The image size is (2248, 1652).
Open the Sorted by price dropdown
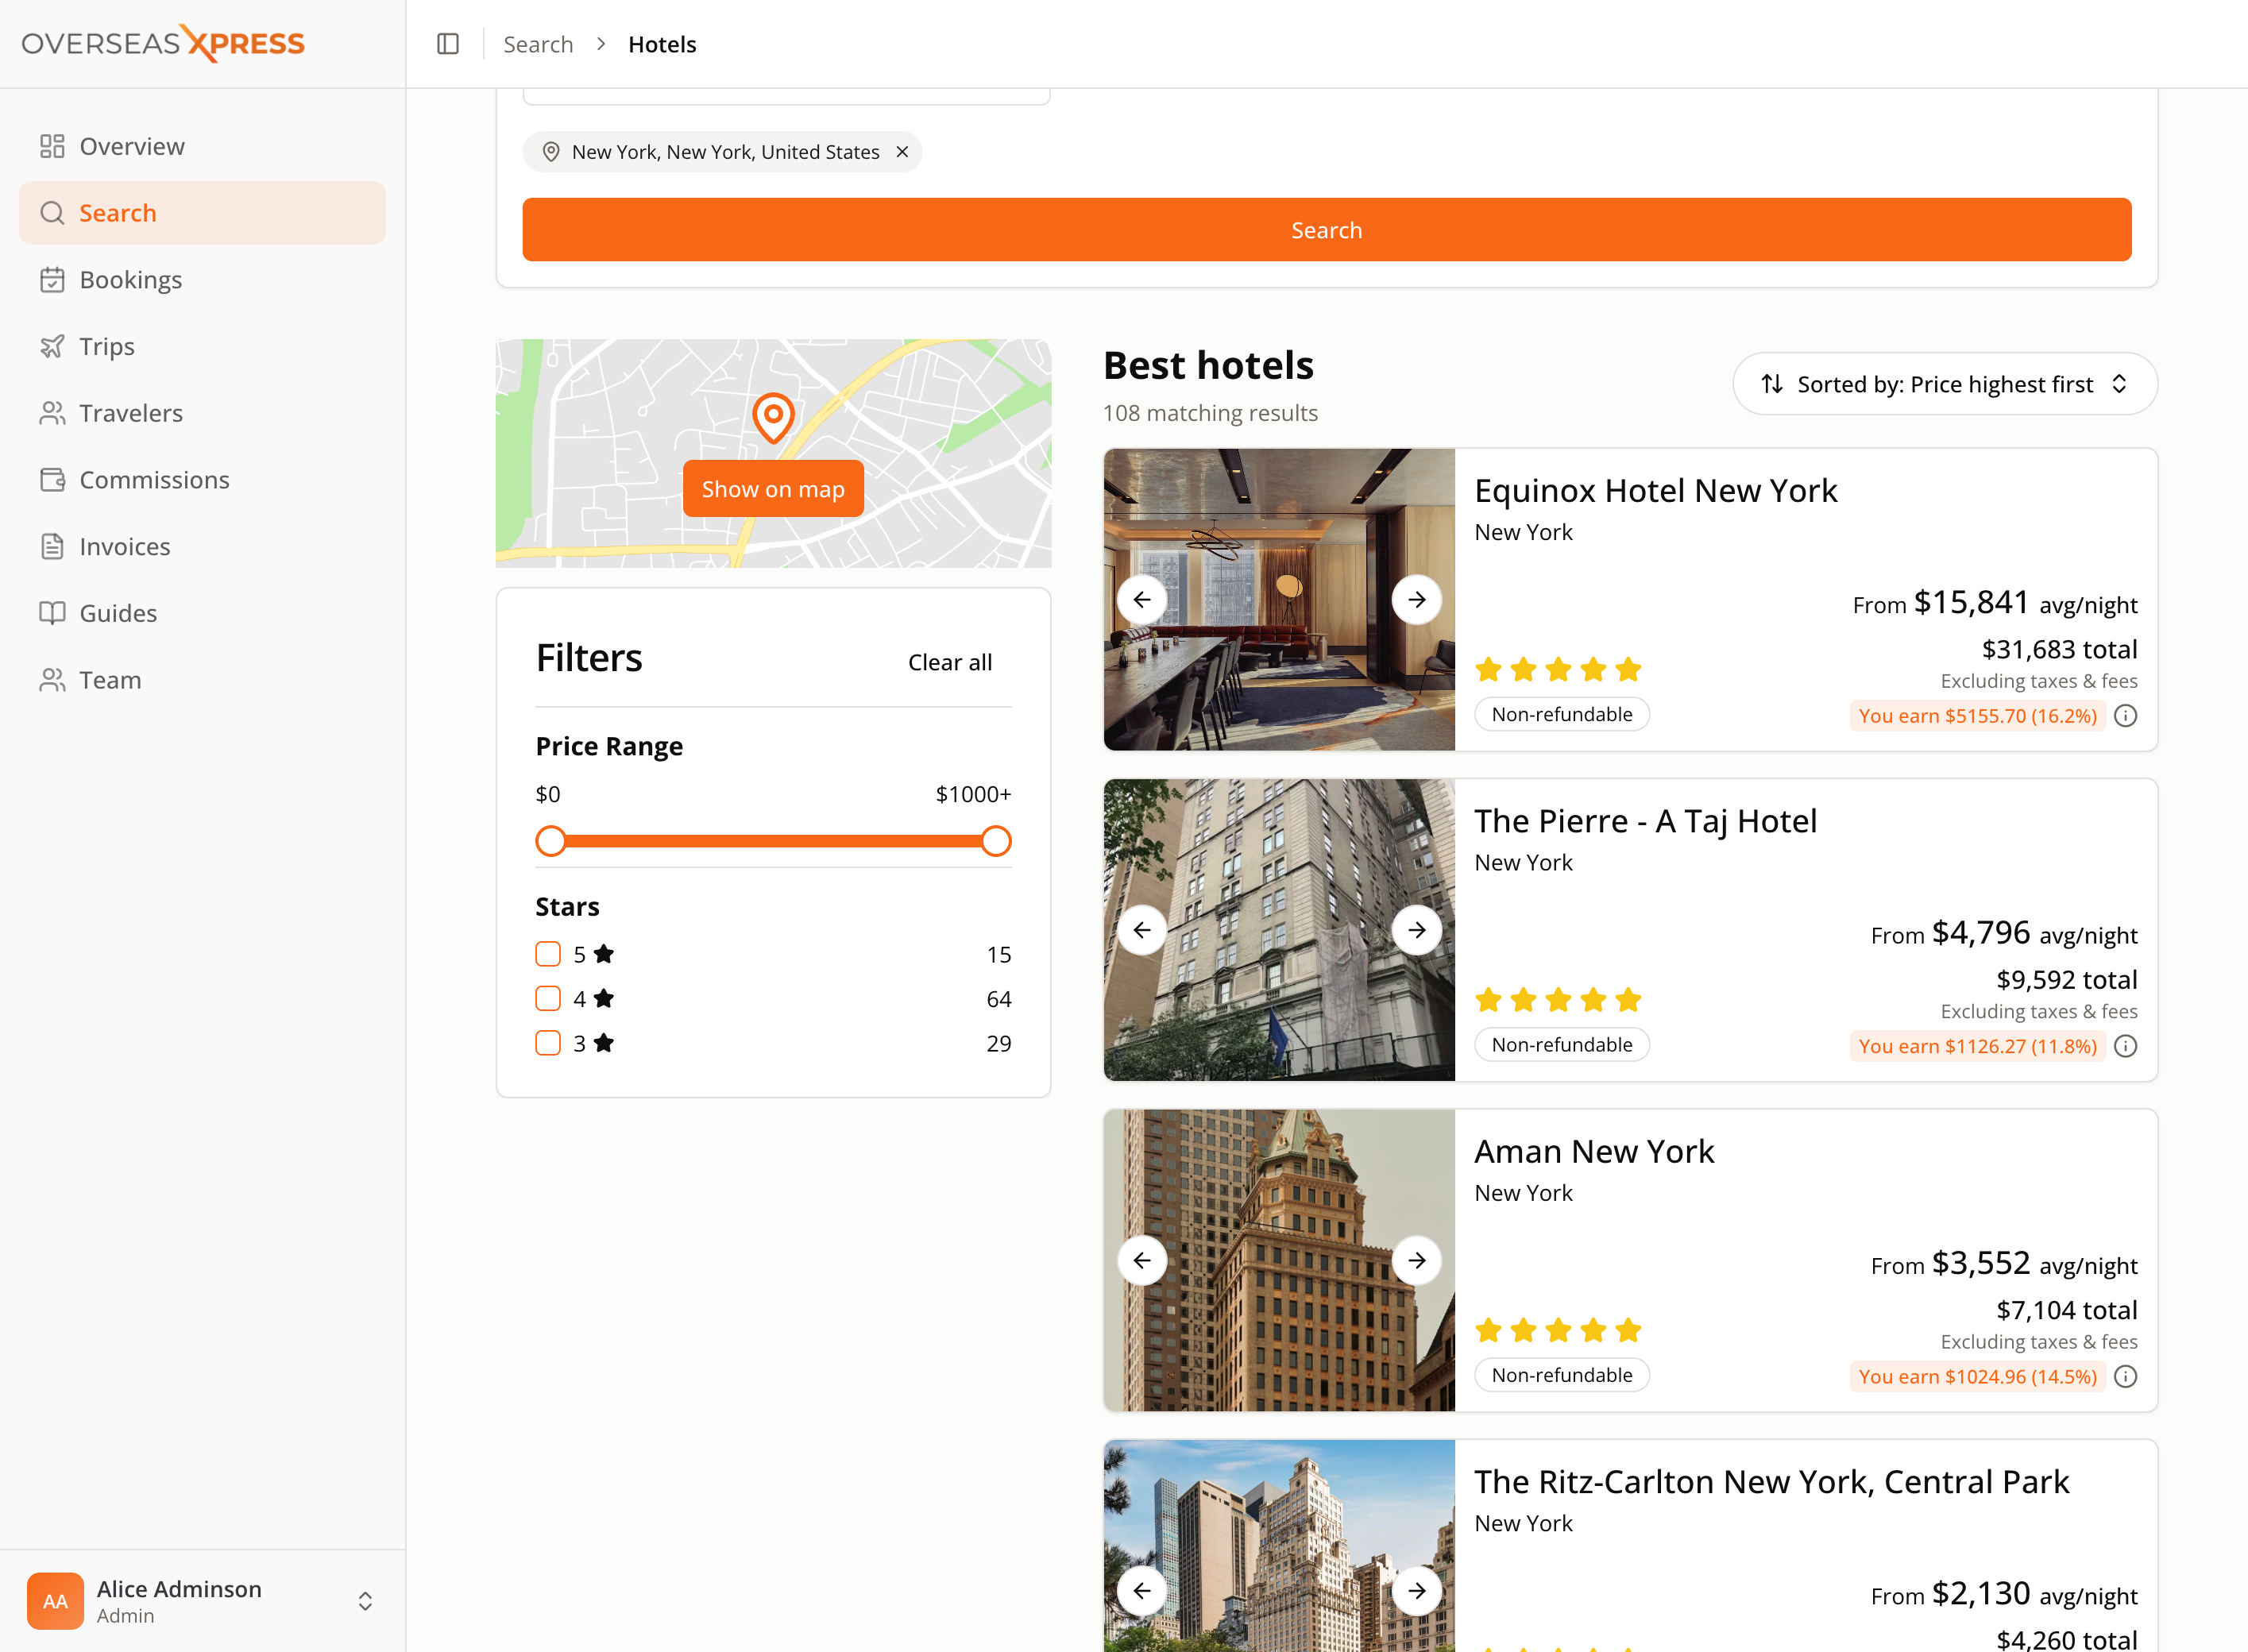[x=1944, y=384]
